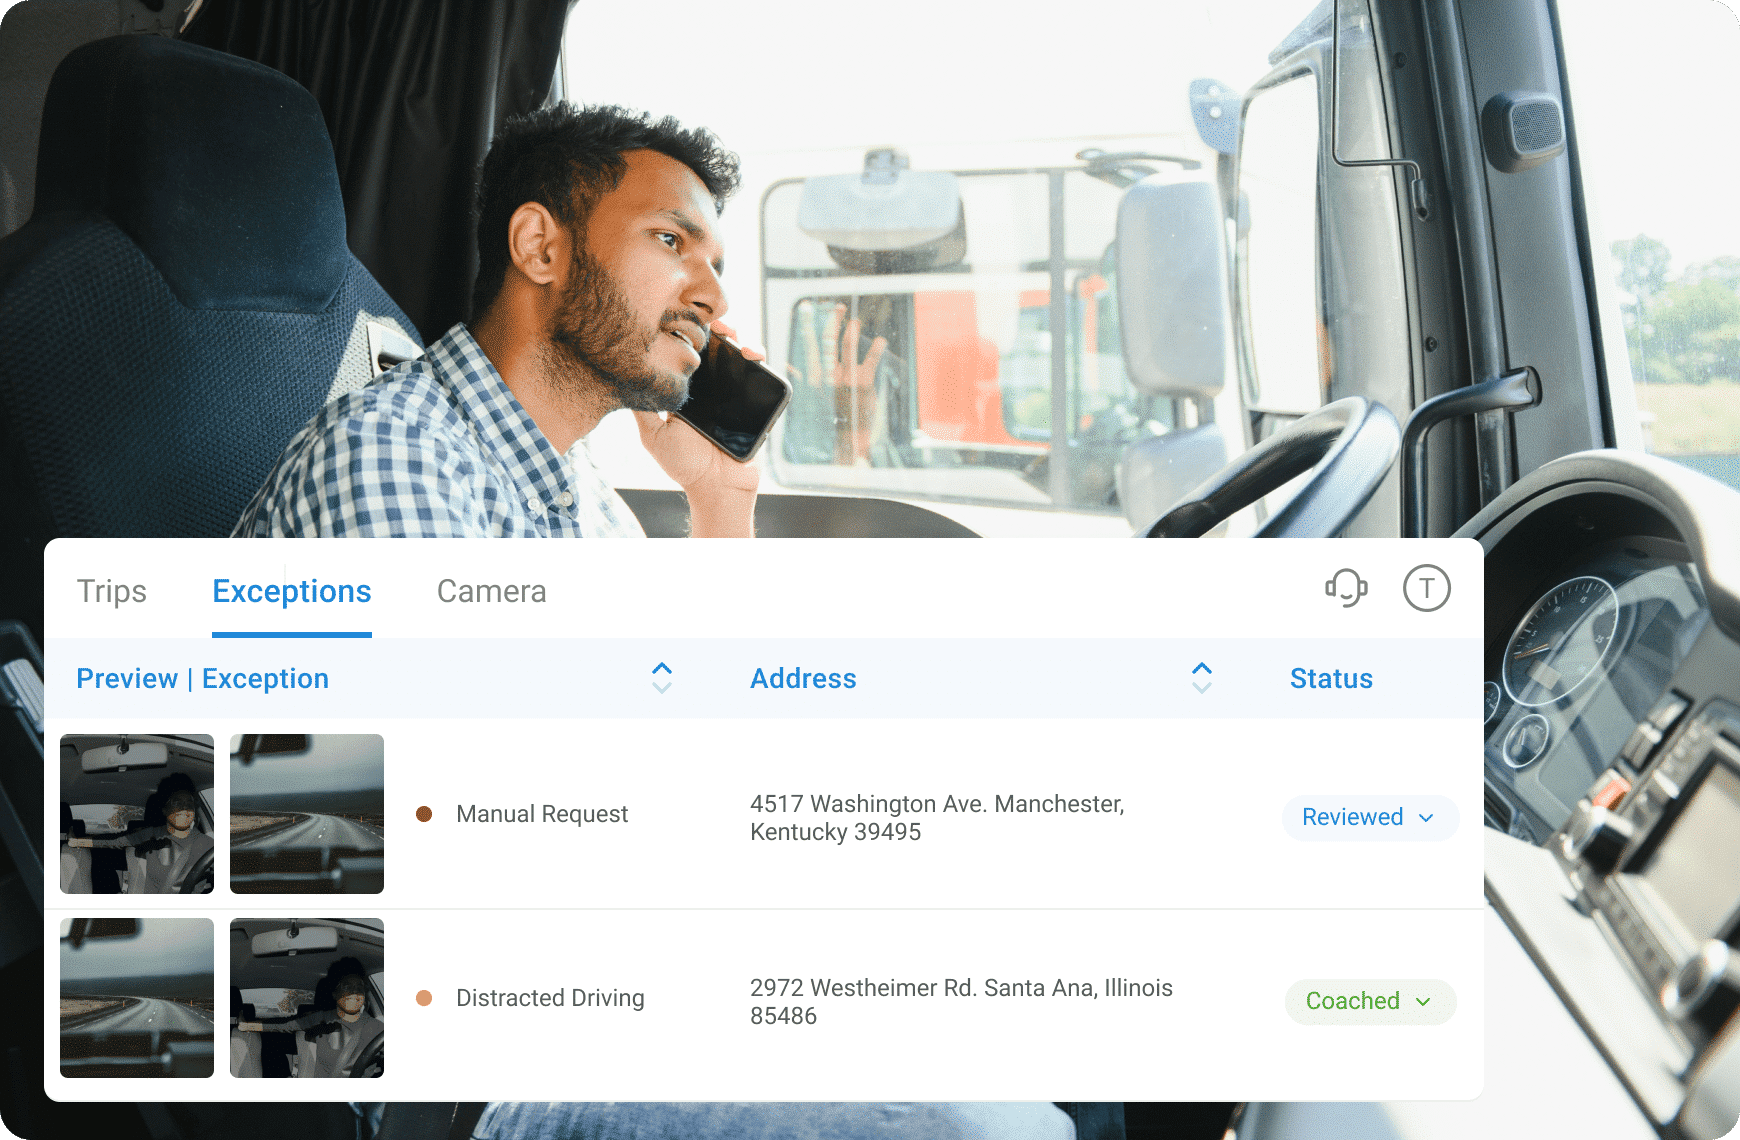
Task: Click the Status column header
Action: tap(1331, 678)
